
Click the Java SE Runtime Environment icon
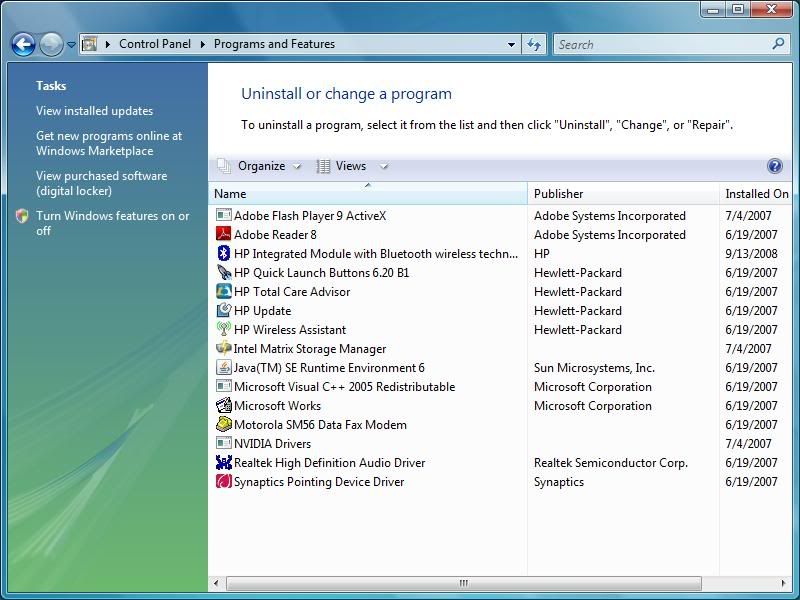click(x=223, y=367)
